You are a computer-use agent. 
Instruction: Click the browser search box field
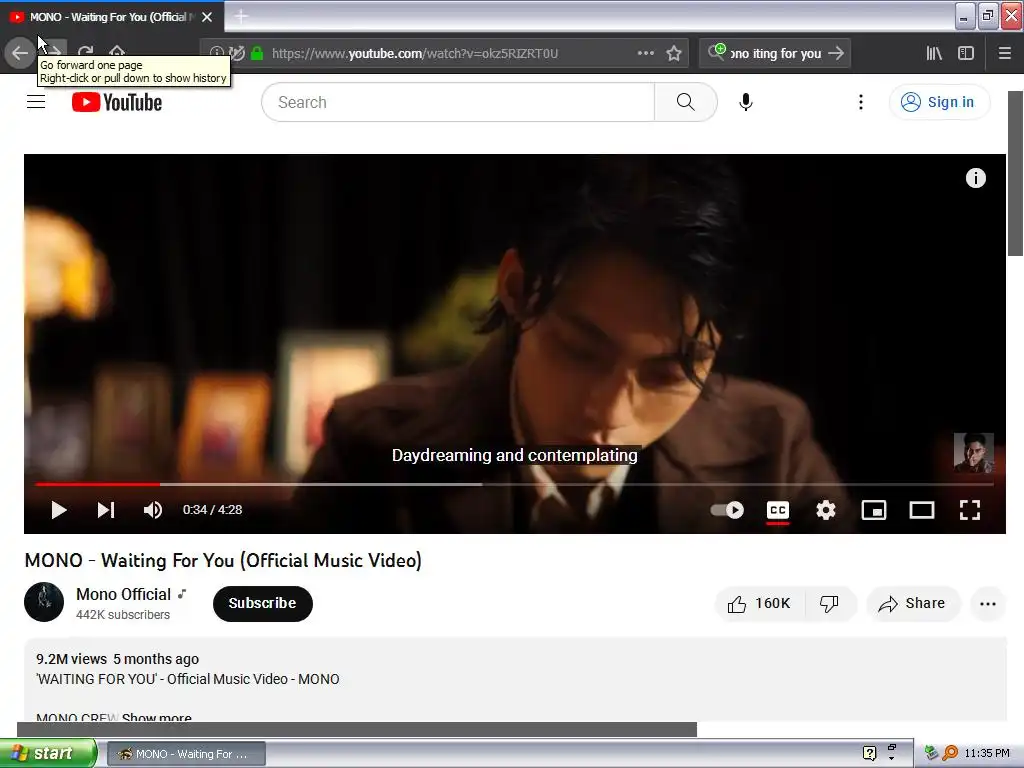click(775, 53)
